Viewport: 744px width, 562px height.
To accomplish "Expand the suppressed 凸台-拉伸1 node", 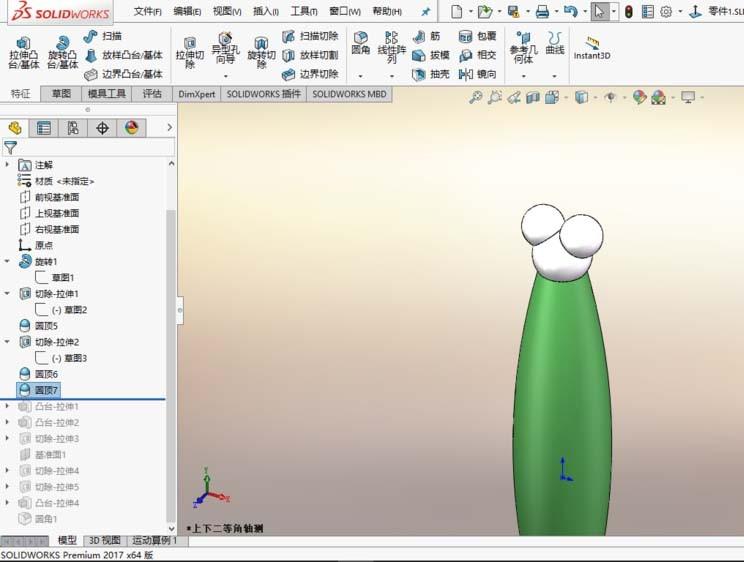I will pyautogui.click(x=7, y=406).
